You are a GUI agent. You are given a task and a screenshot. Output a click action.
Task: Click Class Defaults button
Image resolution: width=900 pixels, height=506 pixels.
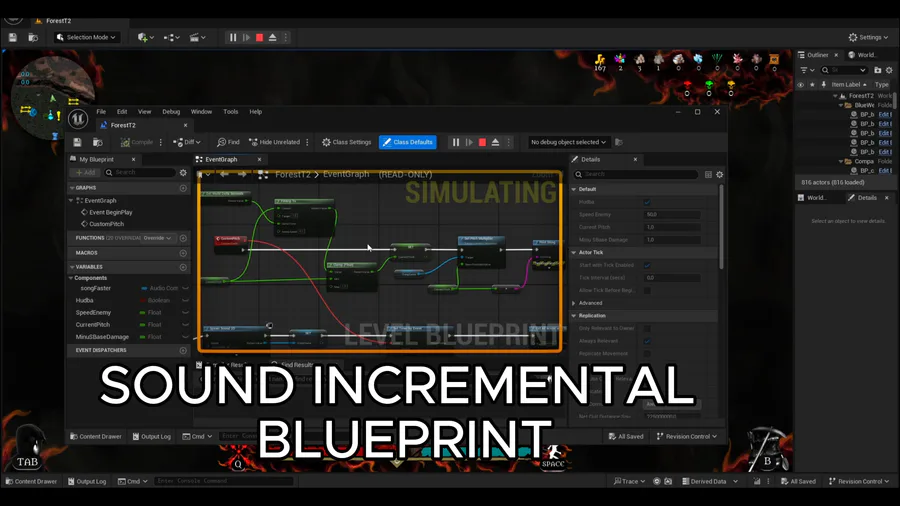[x=408, y=142]
